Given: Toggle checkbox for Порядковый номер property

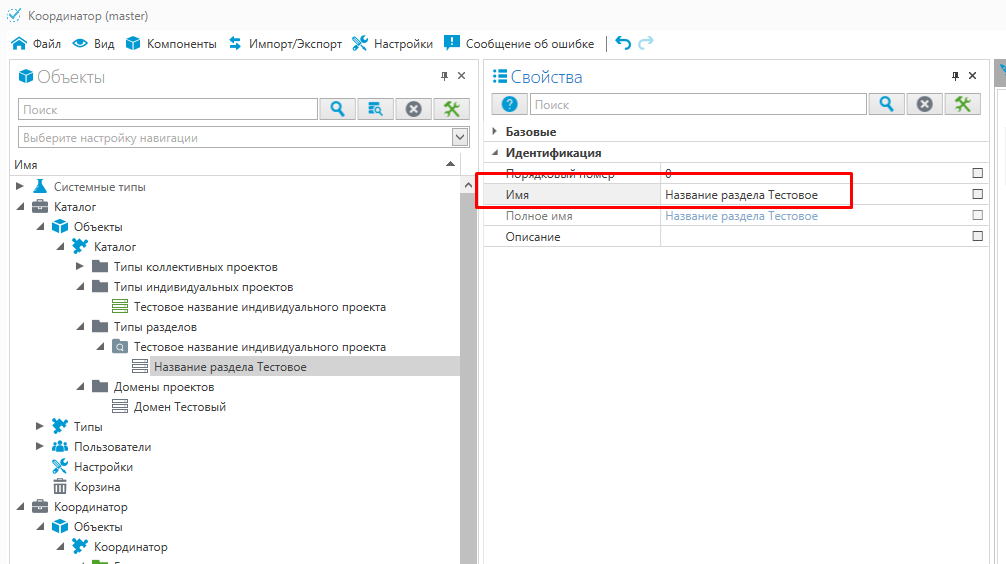Looking at the screenshot, I should click(977, 173).
